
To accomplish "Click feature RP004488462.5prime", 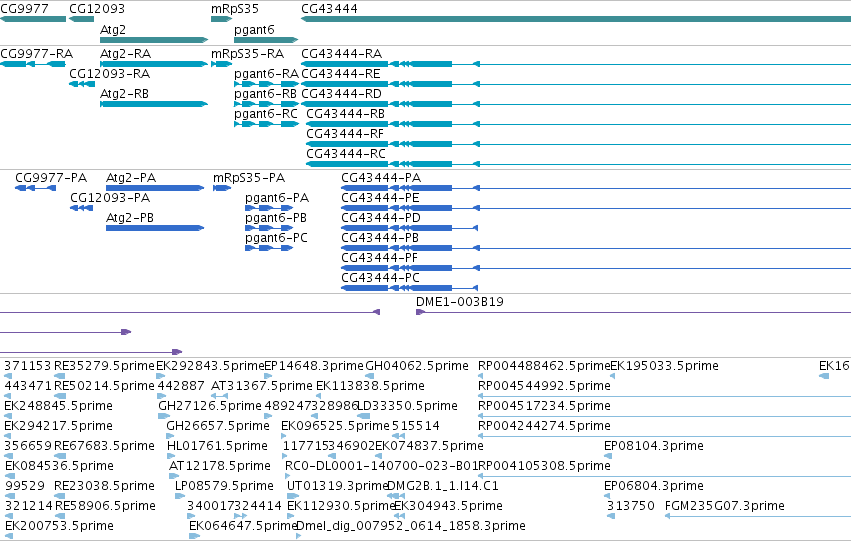I will [x=544, y=366].
